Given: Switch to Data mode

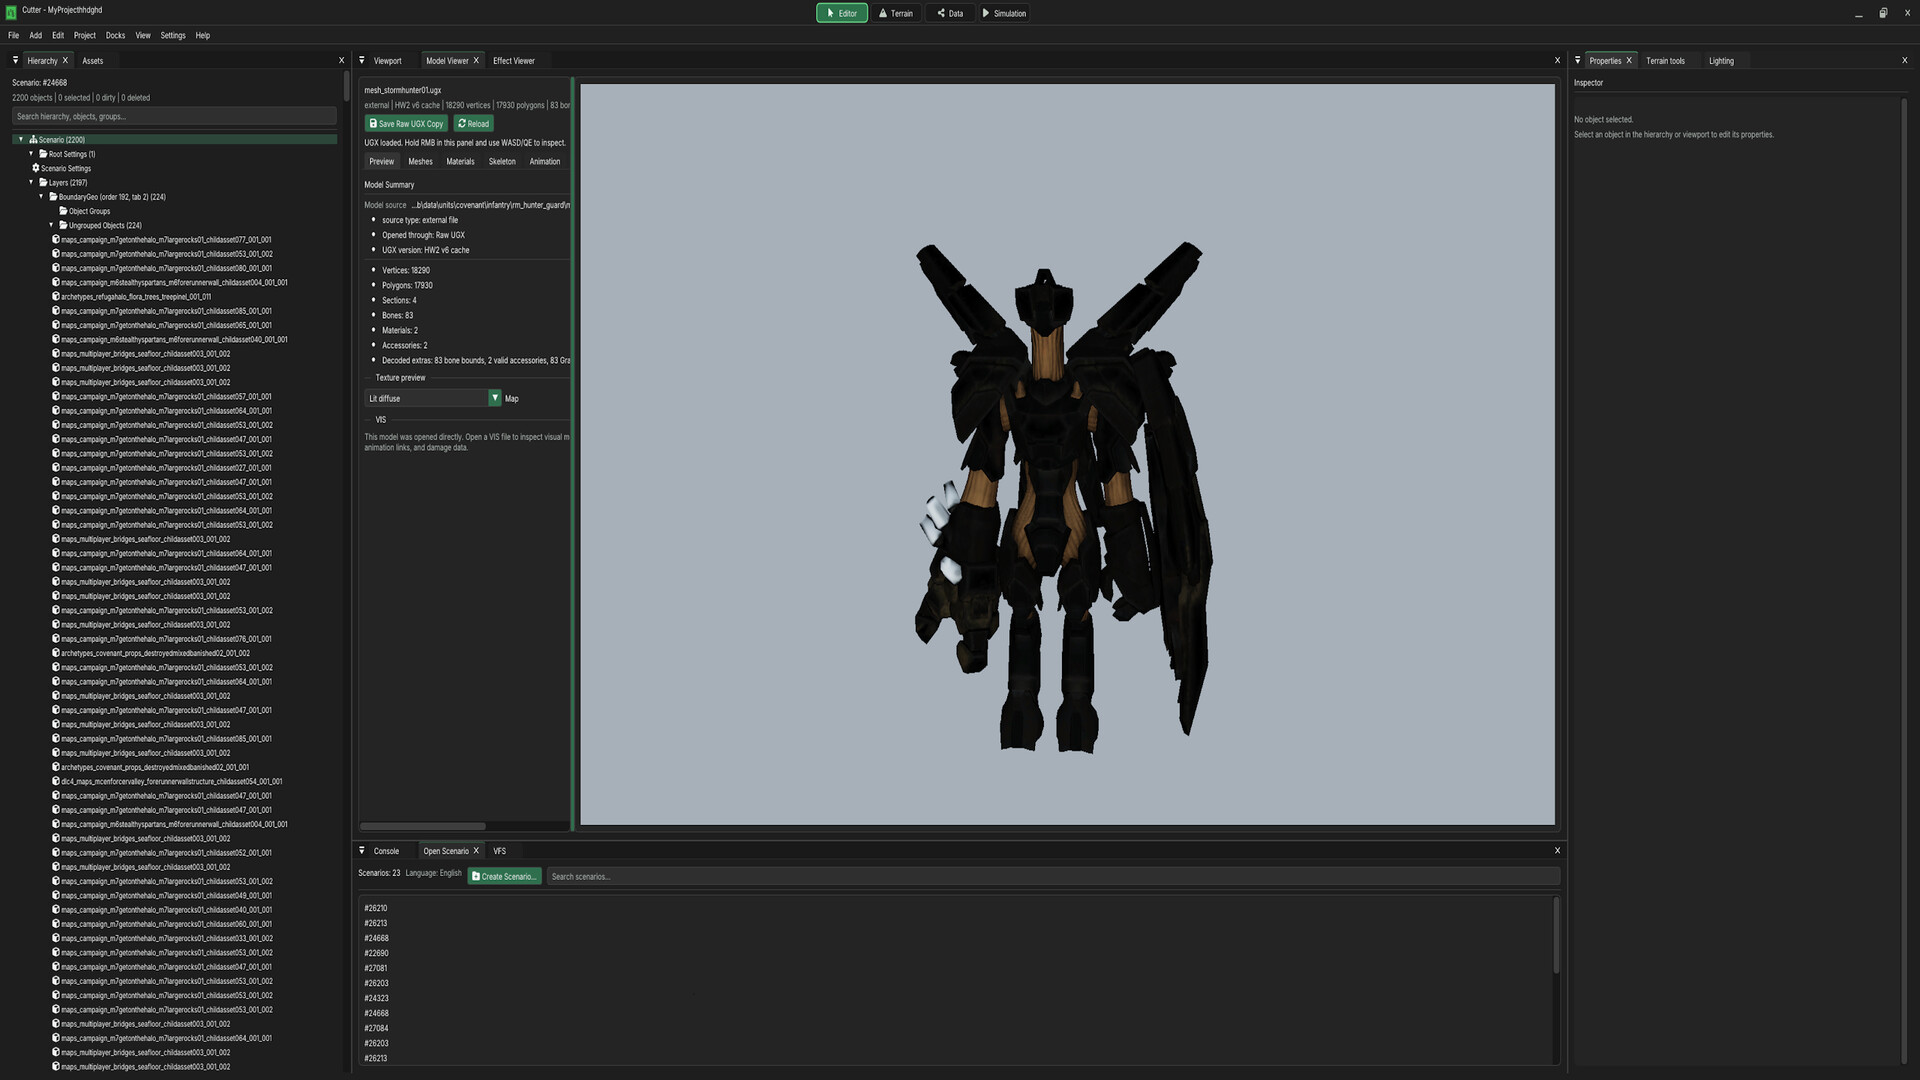Looking at the screenshot, I should 950,13.
